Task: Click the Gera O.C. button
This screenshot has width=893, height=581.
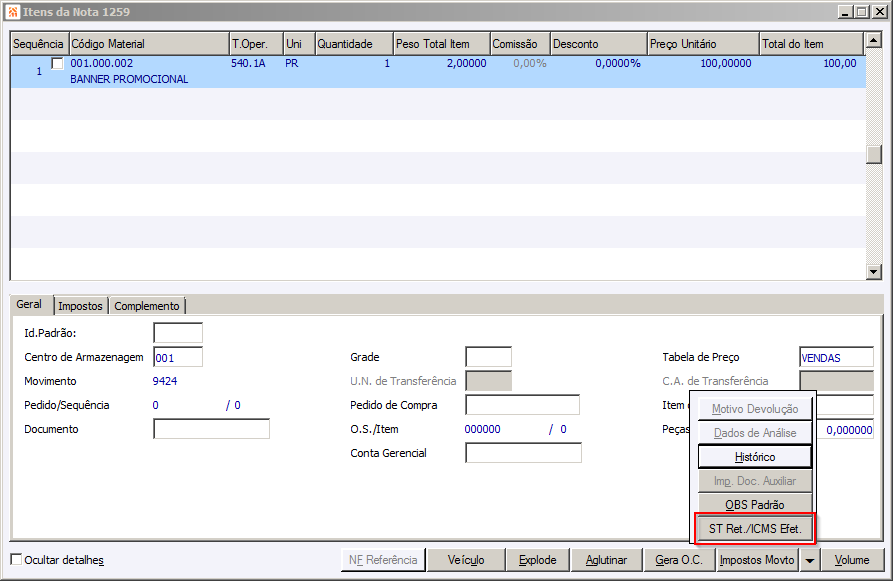Action: pyautogui.click(x=679, y=560)
